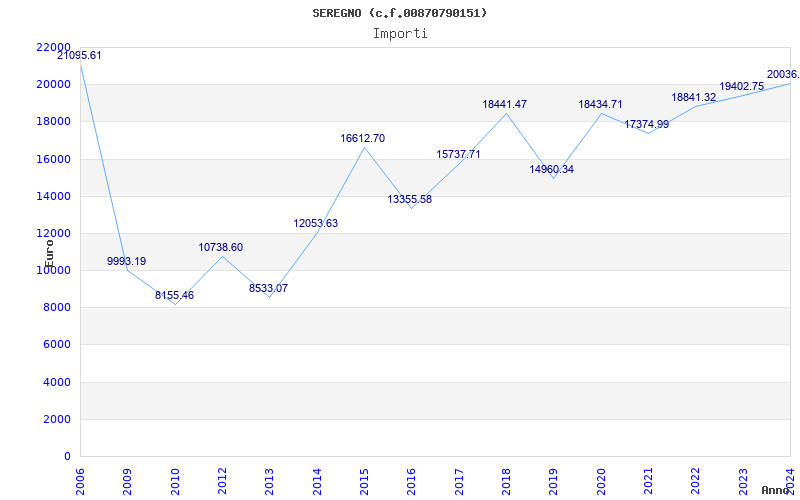Click the 16000 y-axis value

[53, 159]
